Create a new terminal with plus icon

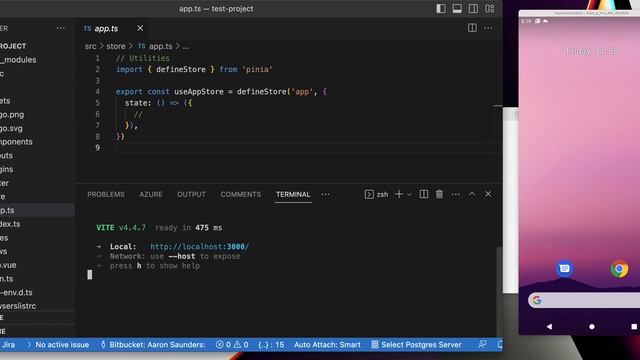(x=399, y=194)
